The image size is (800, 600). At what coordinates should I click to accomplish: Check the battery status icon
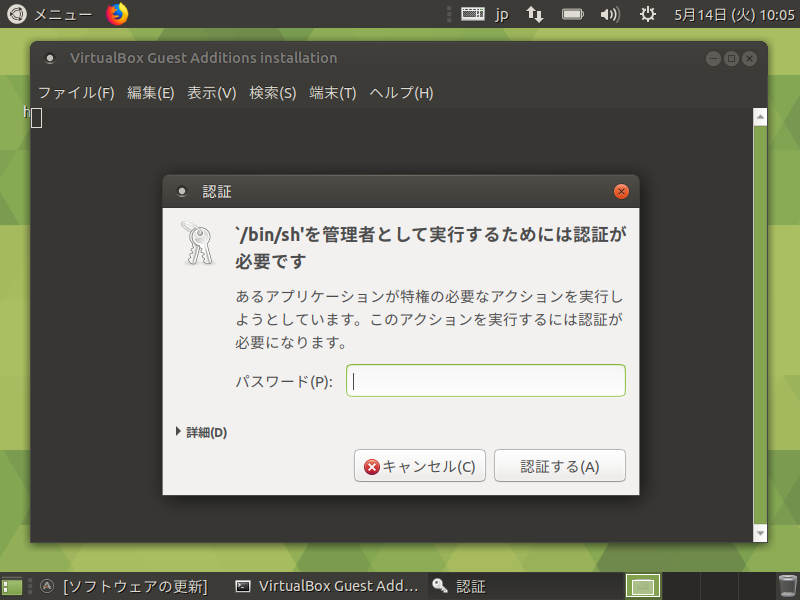(572, 14)
